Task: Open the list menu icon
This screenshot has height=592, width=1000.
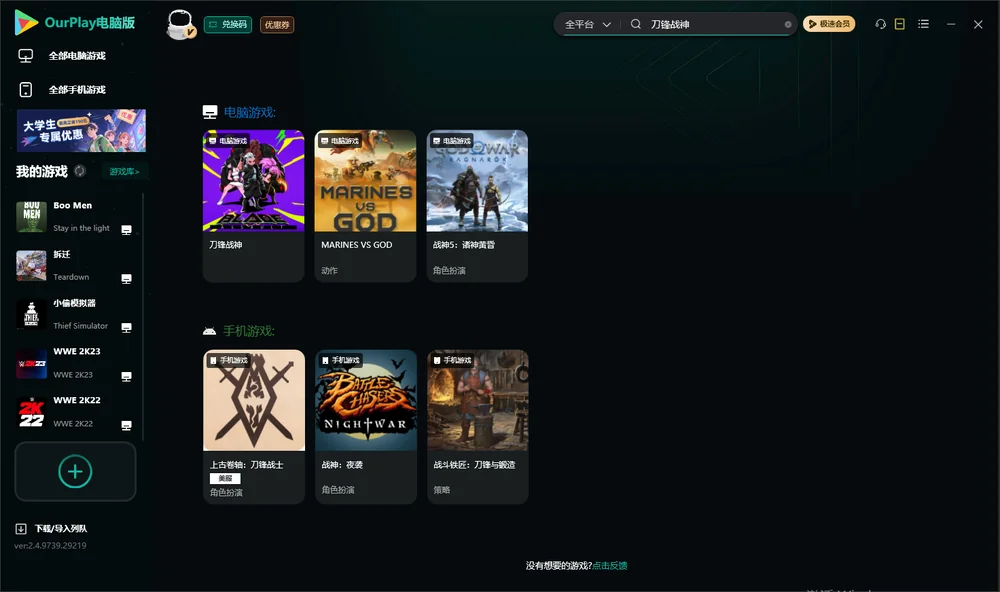Action: pos(923,24)
